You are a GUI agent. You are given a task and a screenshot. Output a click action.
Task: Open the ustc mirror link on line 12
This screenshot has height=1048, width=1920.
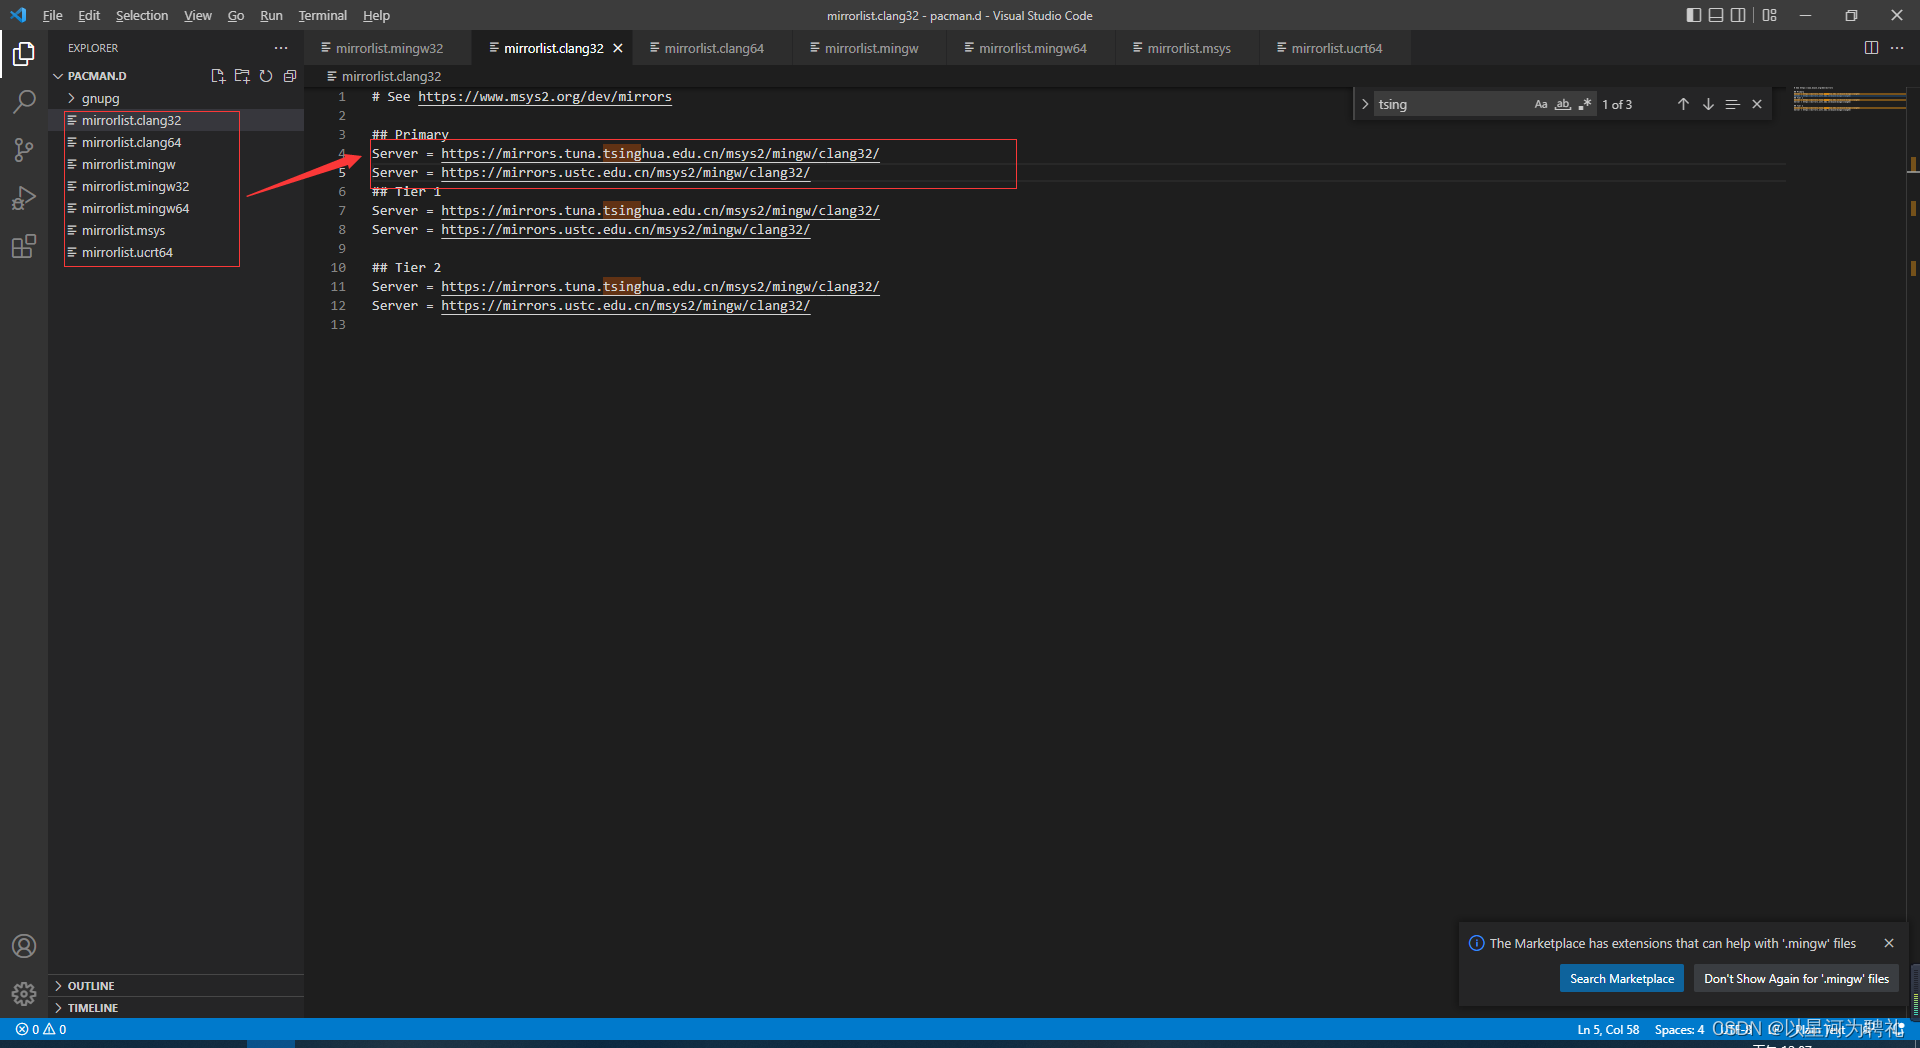(626, 306)
